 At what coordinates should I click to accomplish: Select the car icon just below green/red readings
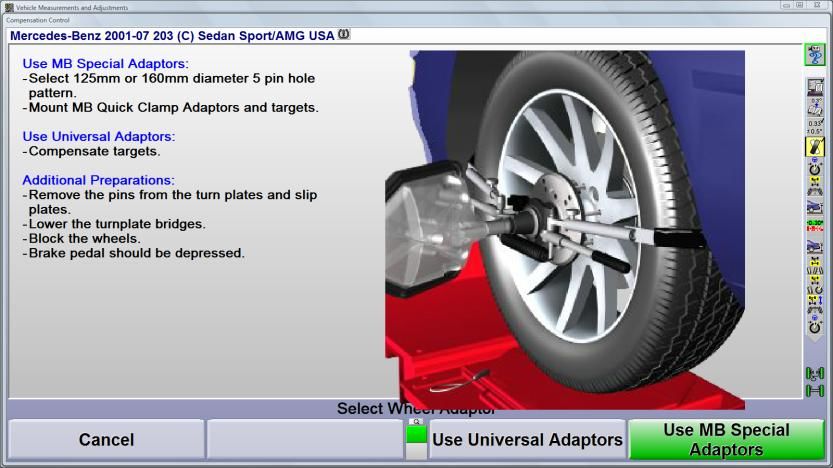click(x=815, y=245)
